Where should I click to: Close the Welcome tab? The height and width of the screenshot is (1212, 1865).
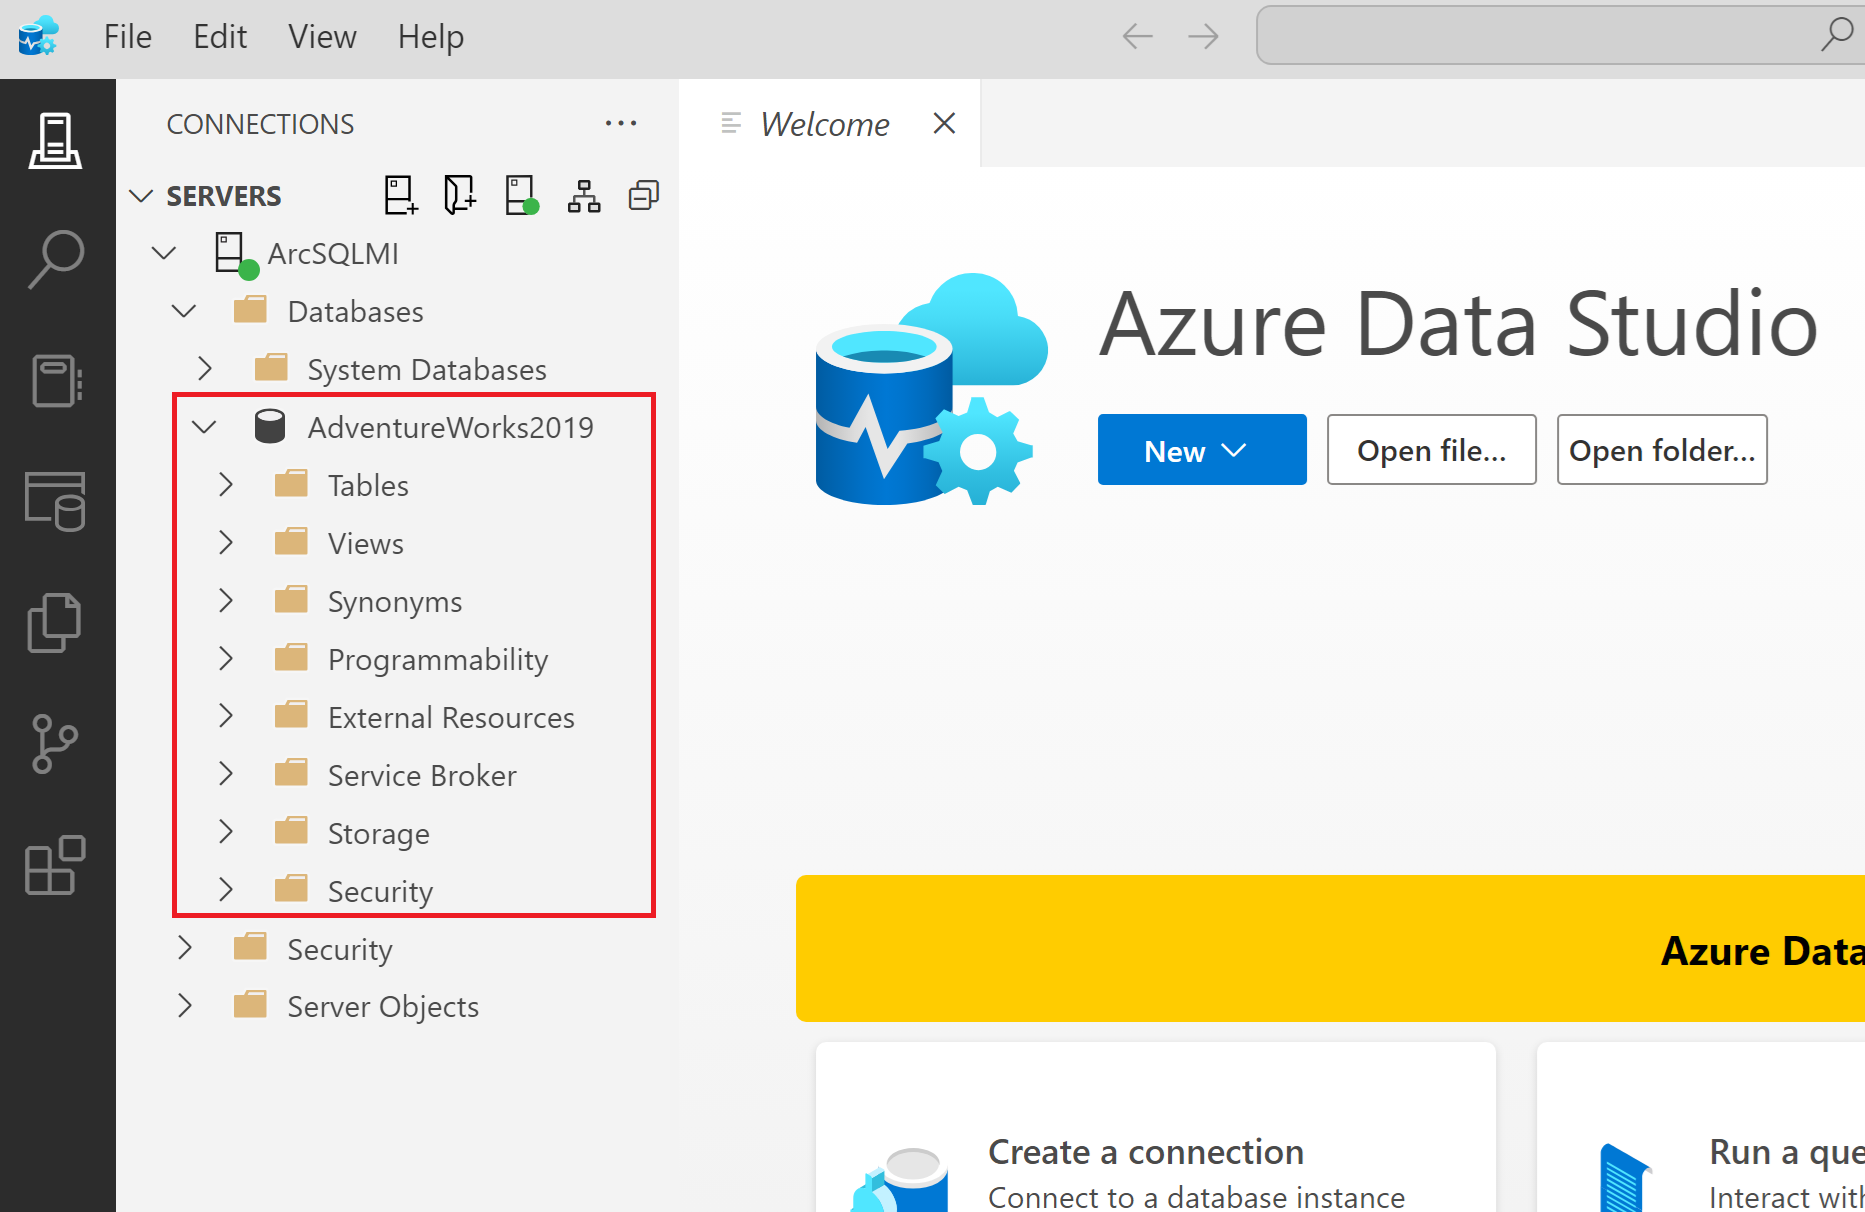(944, 123)
